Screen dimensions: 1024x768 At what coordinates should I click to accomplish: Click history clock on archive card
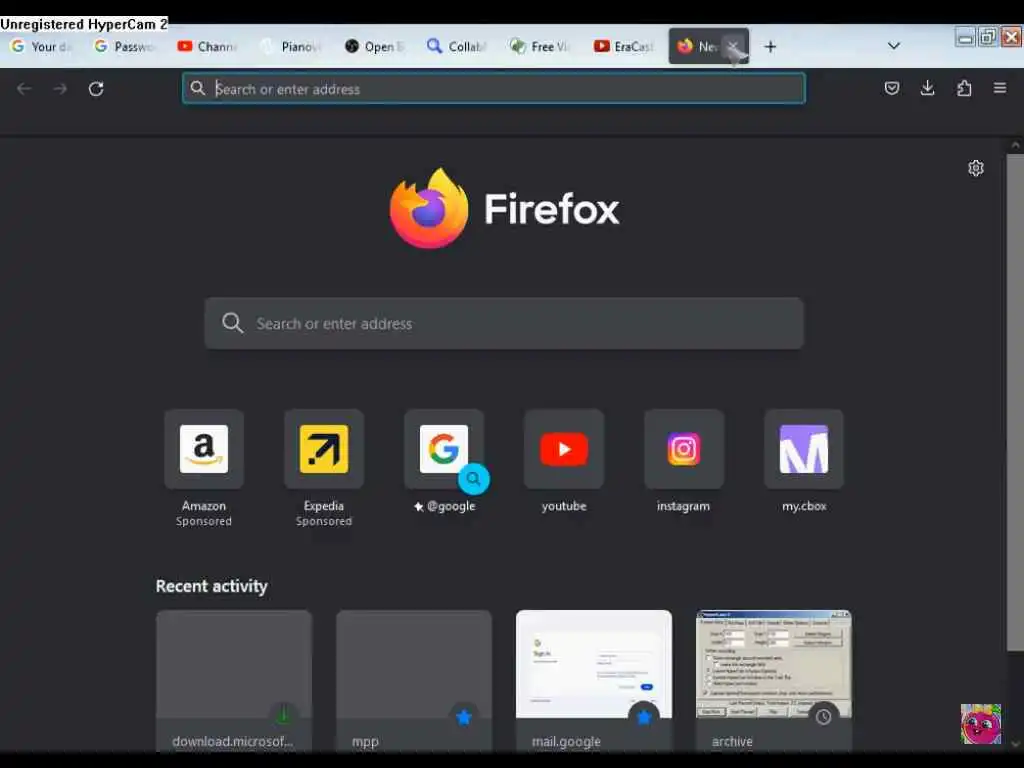(824, 717)
